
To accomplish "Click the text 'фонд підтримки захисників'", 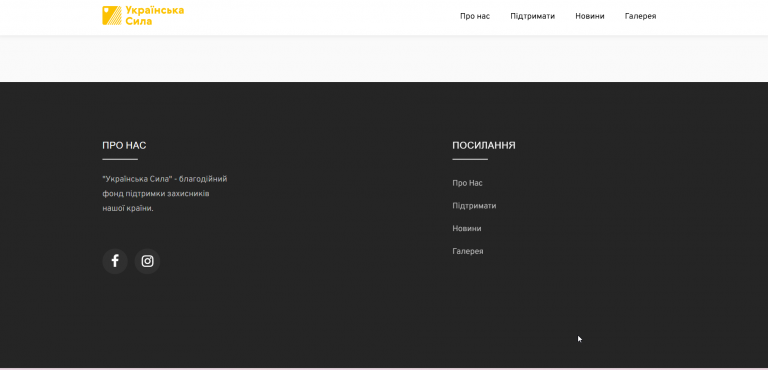I will click(156, 194).
